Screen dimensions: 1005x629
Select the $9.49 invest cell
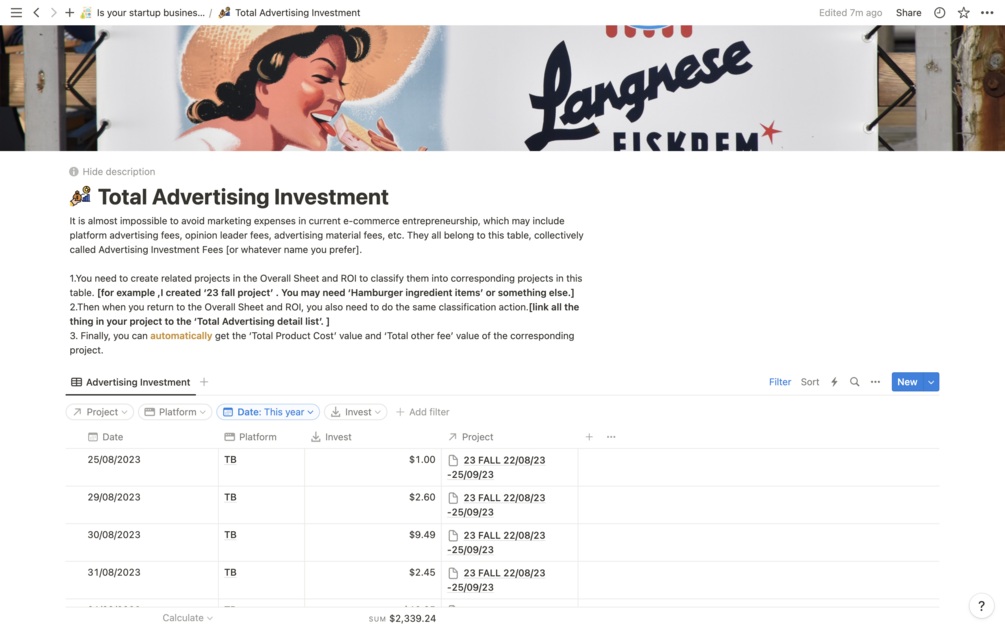[373, 542]
